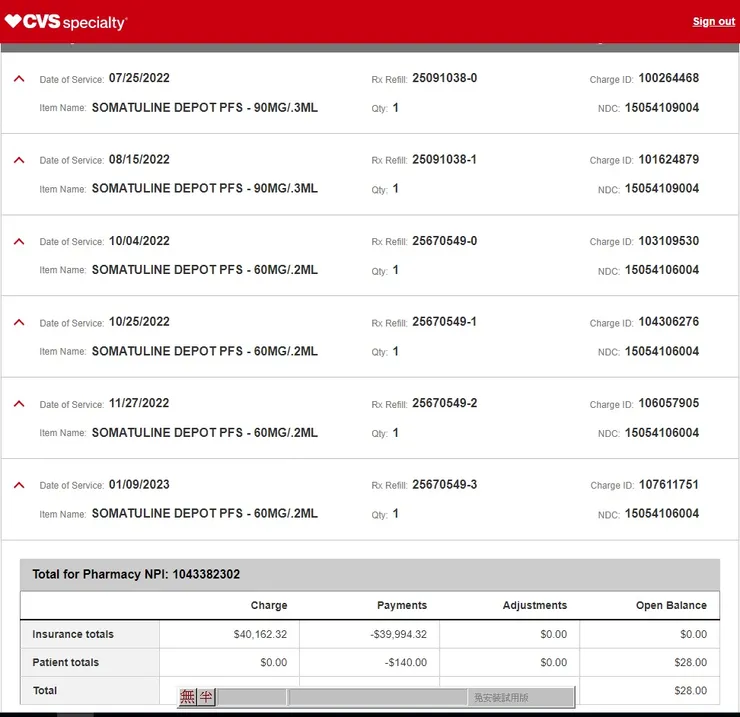The image size is (740, 717).
Task: Select Rx Refill 25091038-0
Action: (x=445, y=78)
